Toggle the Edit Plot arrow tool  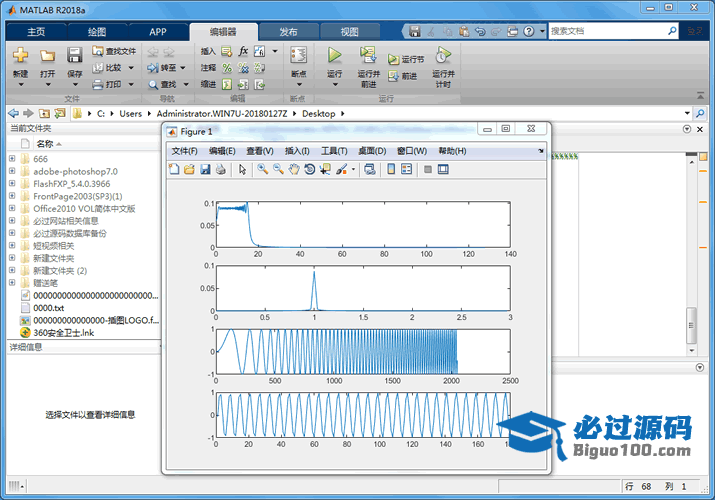[x=242, y=170]
